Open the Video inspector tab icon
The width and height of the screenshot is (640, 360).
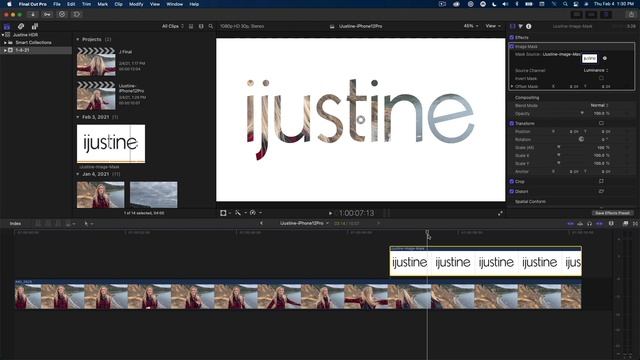513,26
